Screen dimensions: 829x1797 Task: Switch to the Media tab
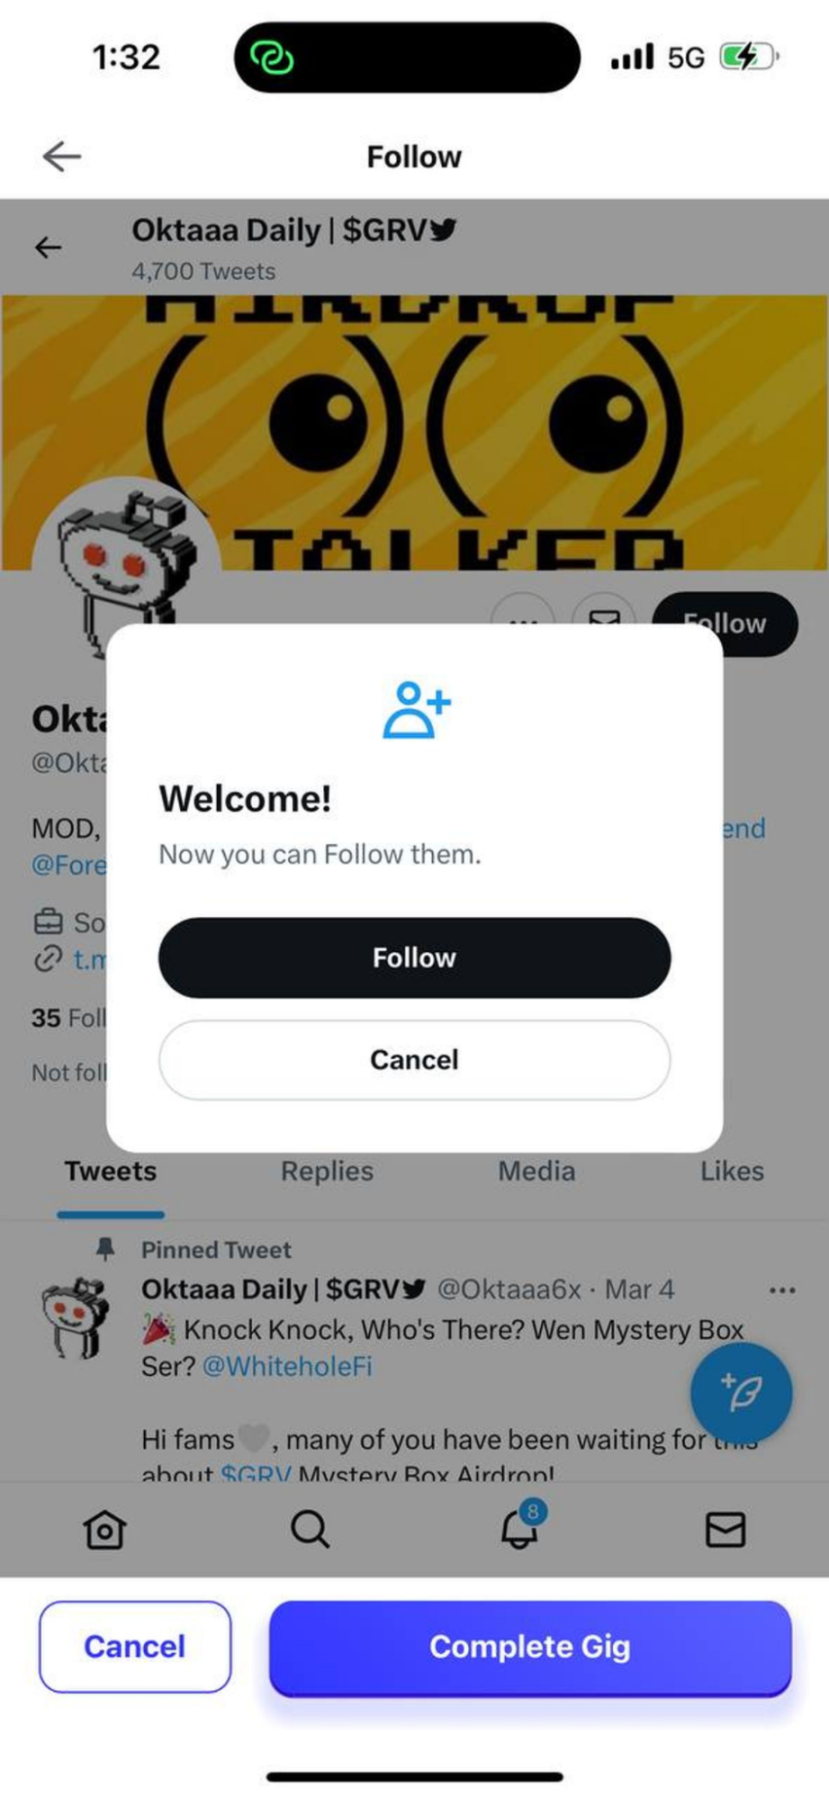[537, 1171]
